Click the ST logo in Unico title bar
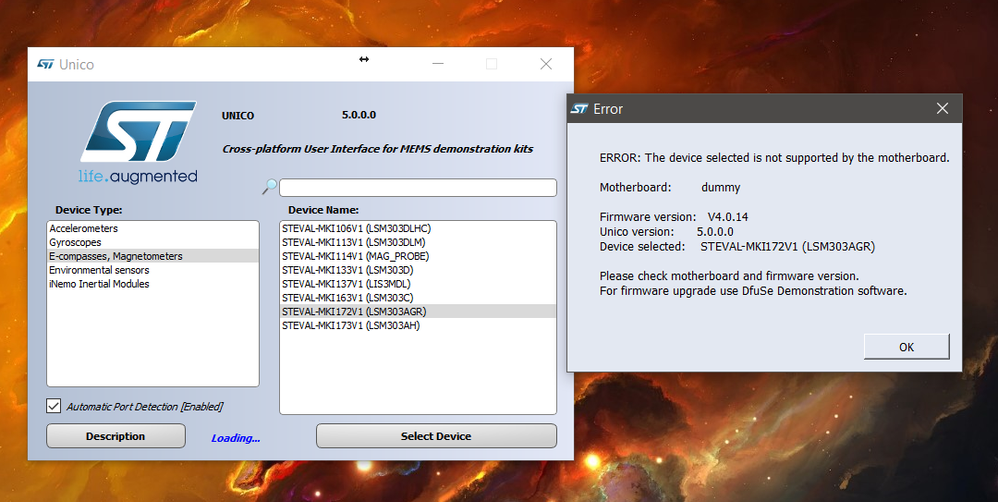The height and width of the screenshot is (502, 998). (x=45, y=64)
